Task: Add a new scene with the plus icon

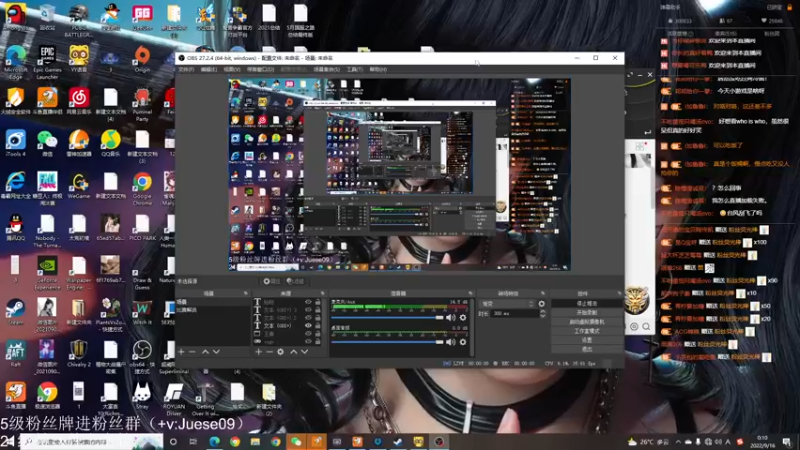Action: pos(181,352)
